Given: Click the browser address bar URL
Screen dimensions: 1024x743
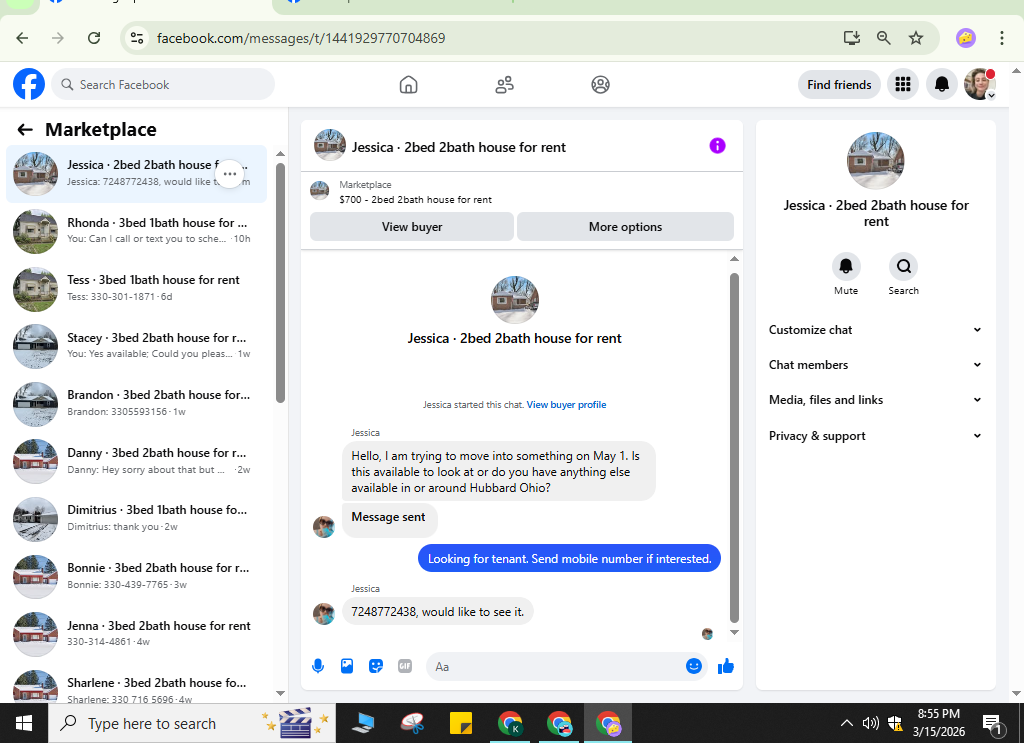Looking at the screenshot, I should point(301,38).
